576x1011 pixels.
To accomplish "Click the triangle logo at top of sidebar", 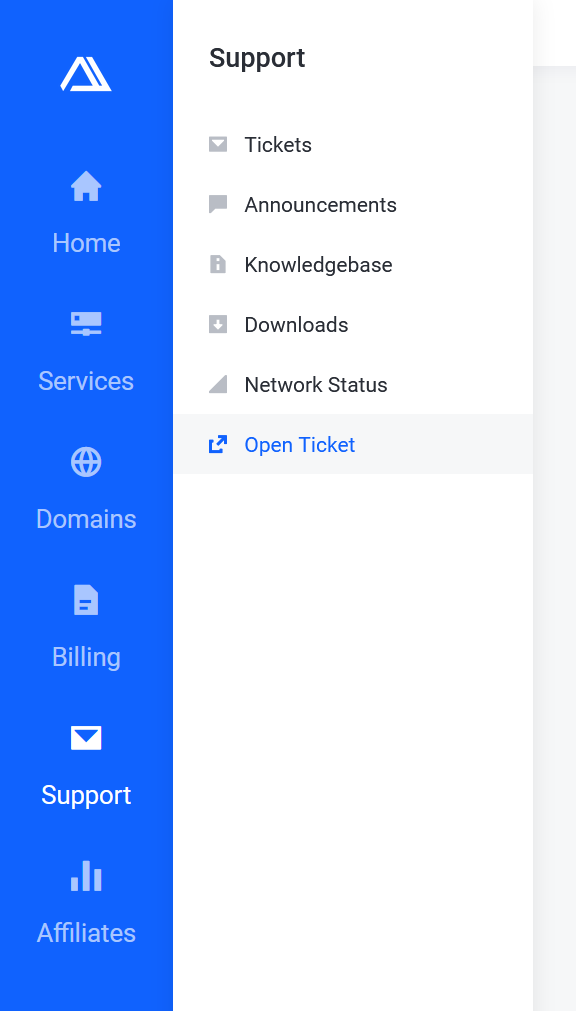I will coord(86,74).
